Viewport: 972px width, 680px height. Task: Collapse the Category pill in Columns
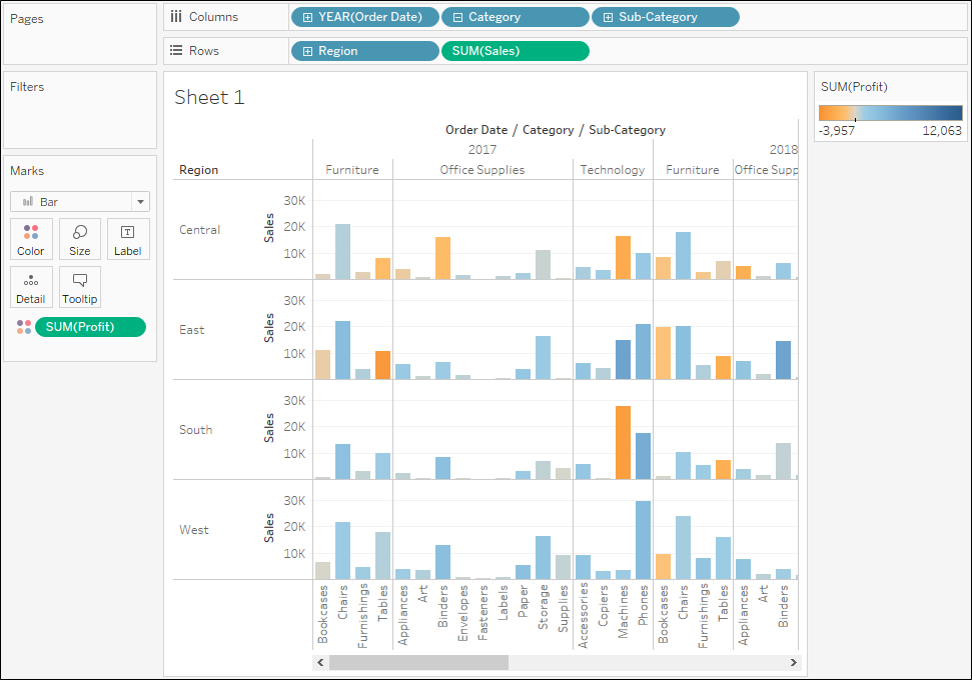[x=457, y=17]
